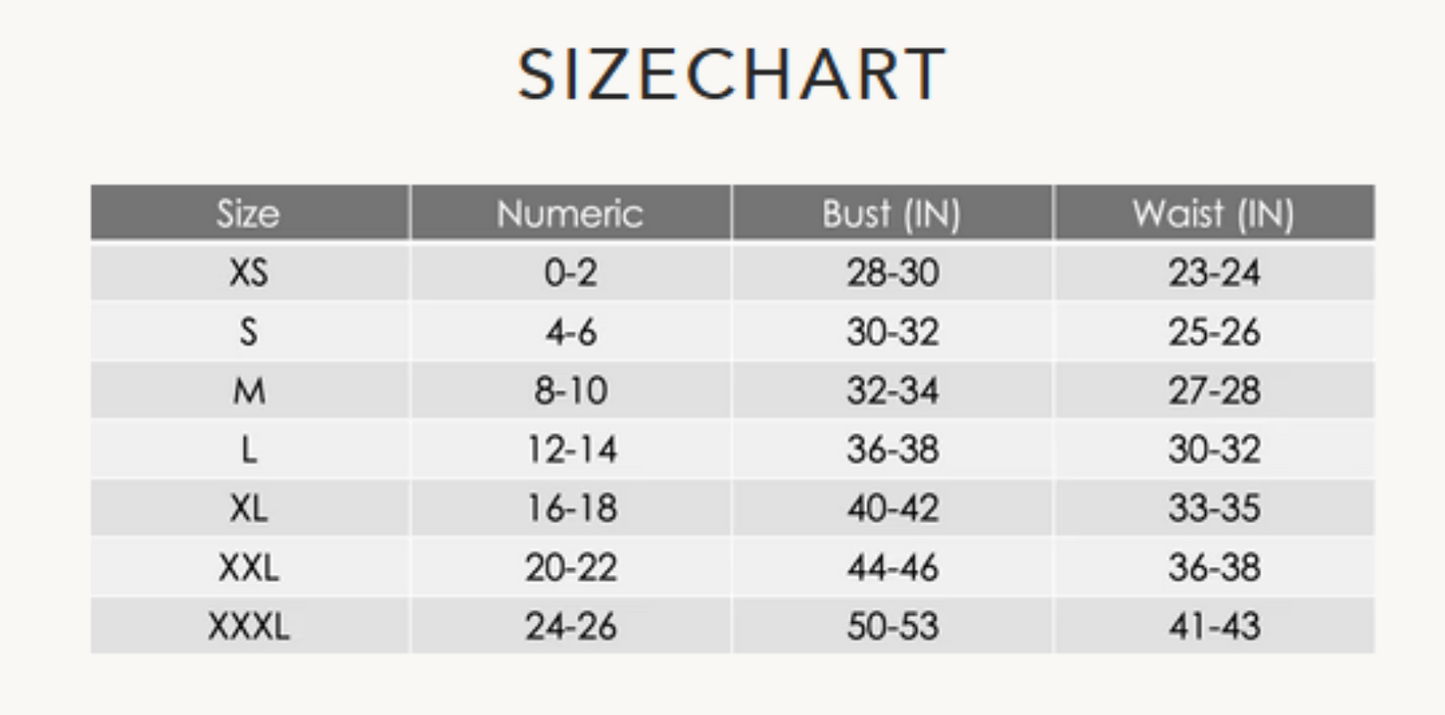Click the Size column header

[248, 214]
